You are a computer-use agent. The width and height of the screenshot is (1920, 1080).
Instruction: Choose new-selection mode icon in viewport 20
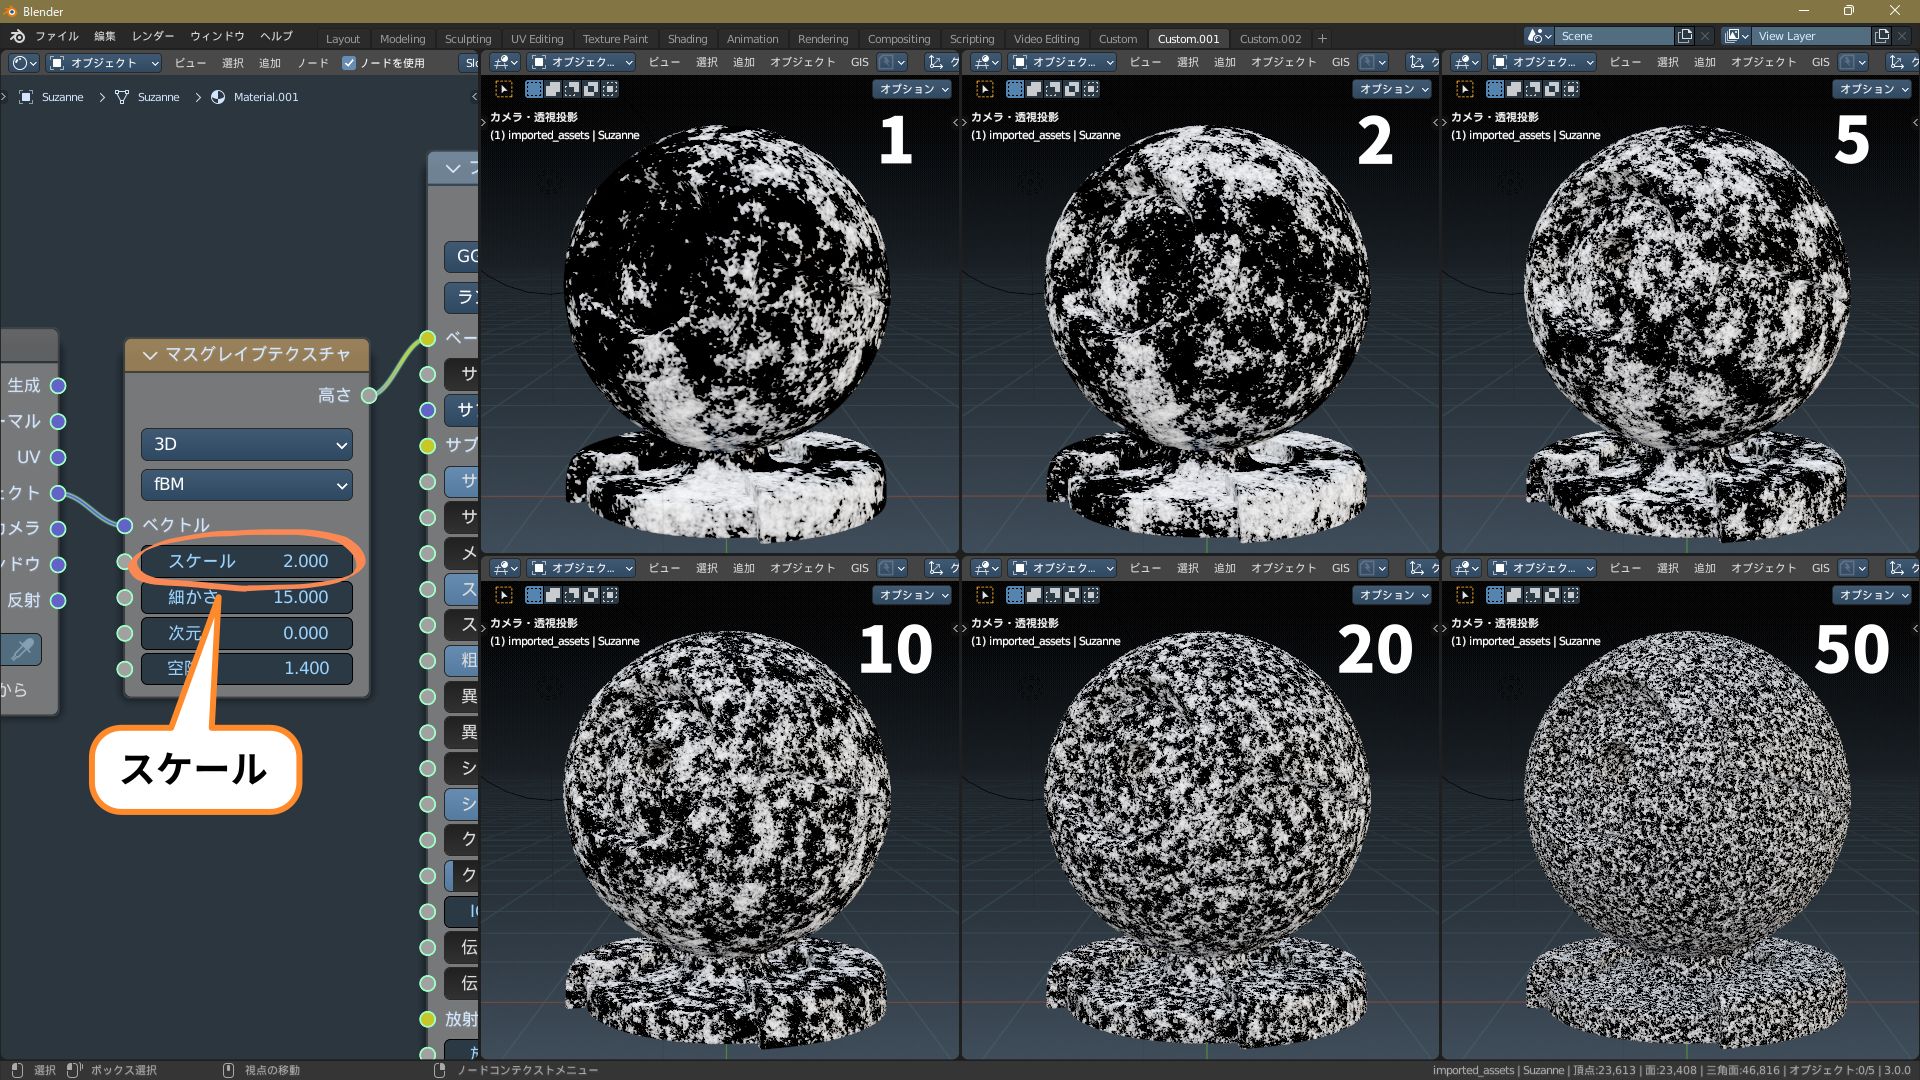1015,595
